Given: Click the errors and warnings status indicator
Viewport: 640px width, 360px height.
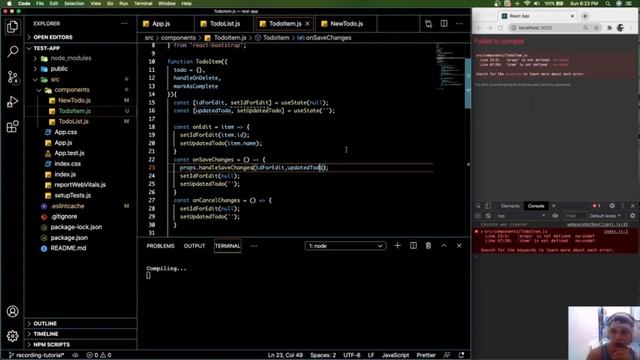Looking at the screenshot, I should [99, 355].
